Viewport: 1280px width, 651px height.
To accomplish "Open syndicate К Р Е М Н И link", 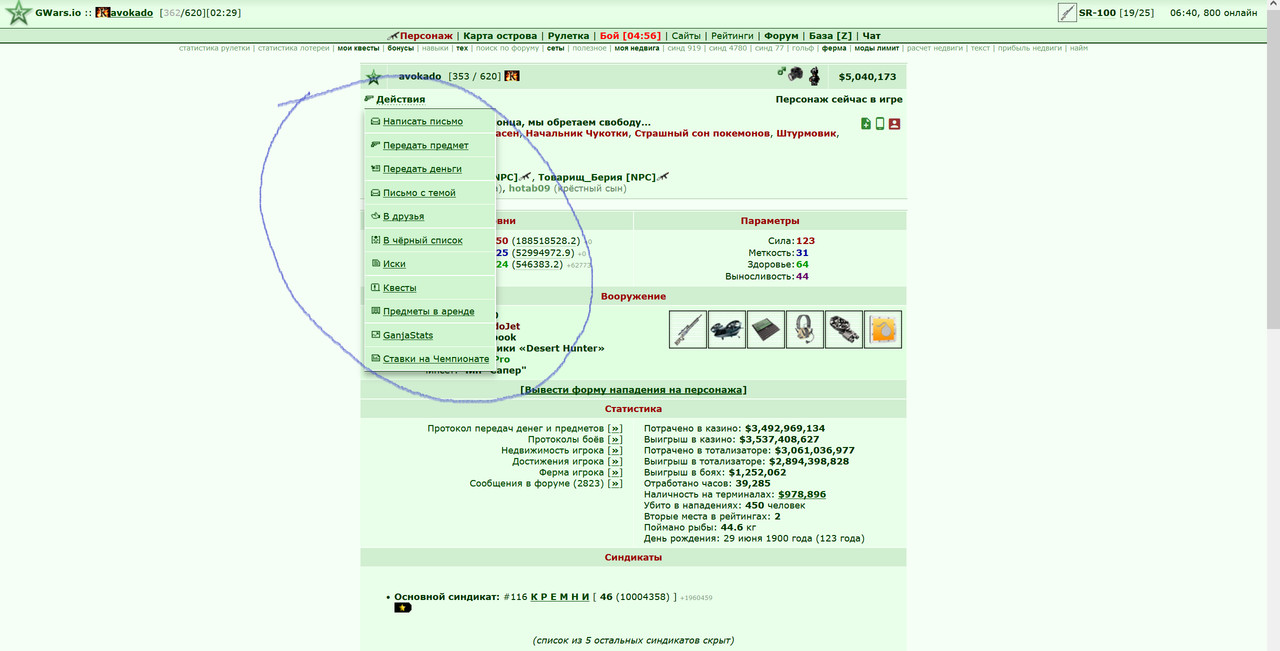I will 560,597.
